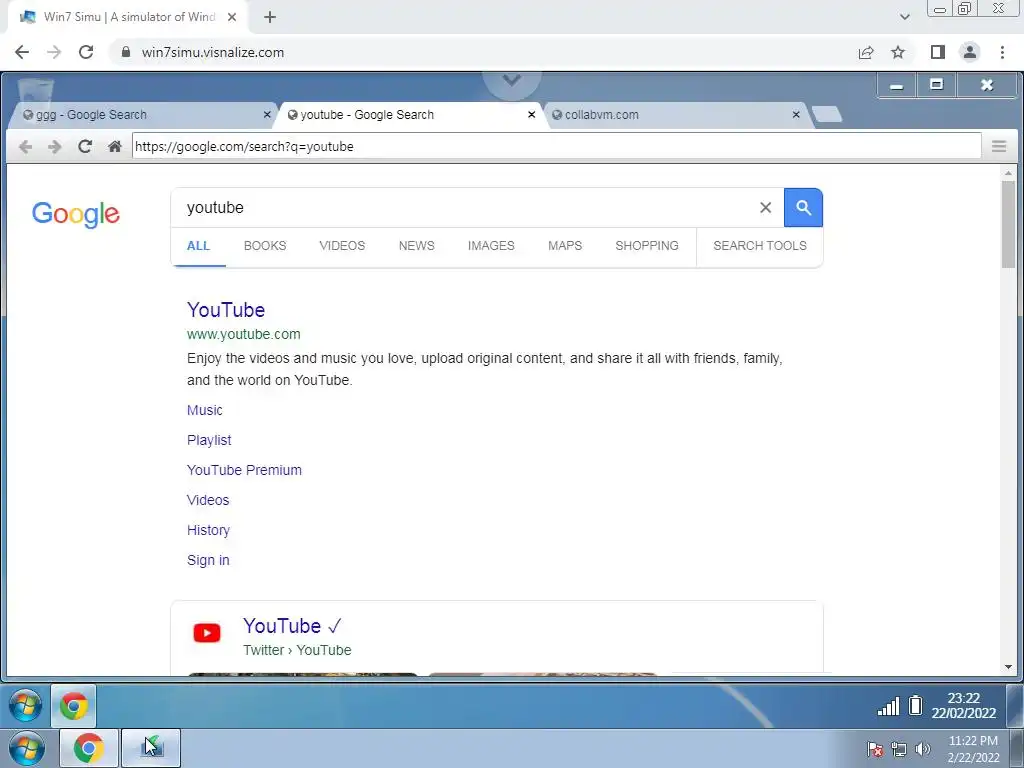Click the red YouTube play logo
This screenshot has width=1024, height=768.
point(207,633)
